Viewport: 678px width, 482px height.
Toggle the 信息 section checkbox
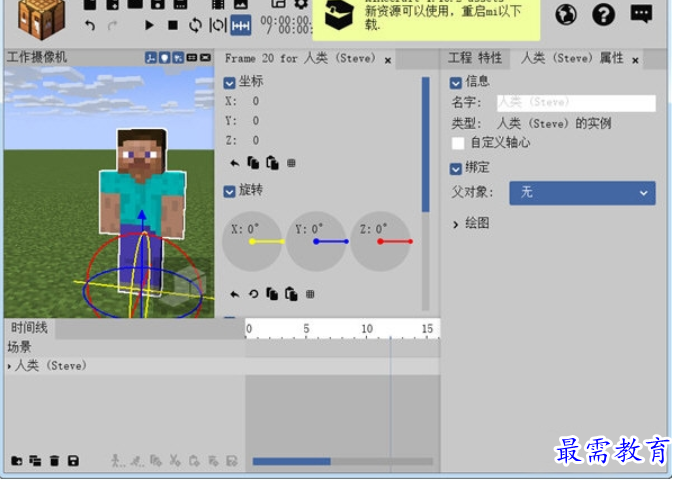pos(456,83)
